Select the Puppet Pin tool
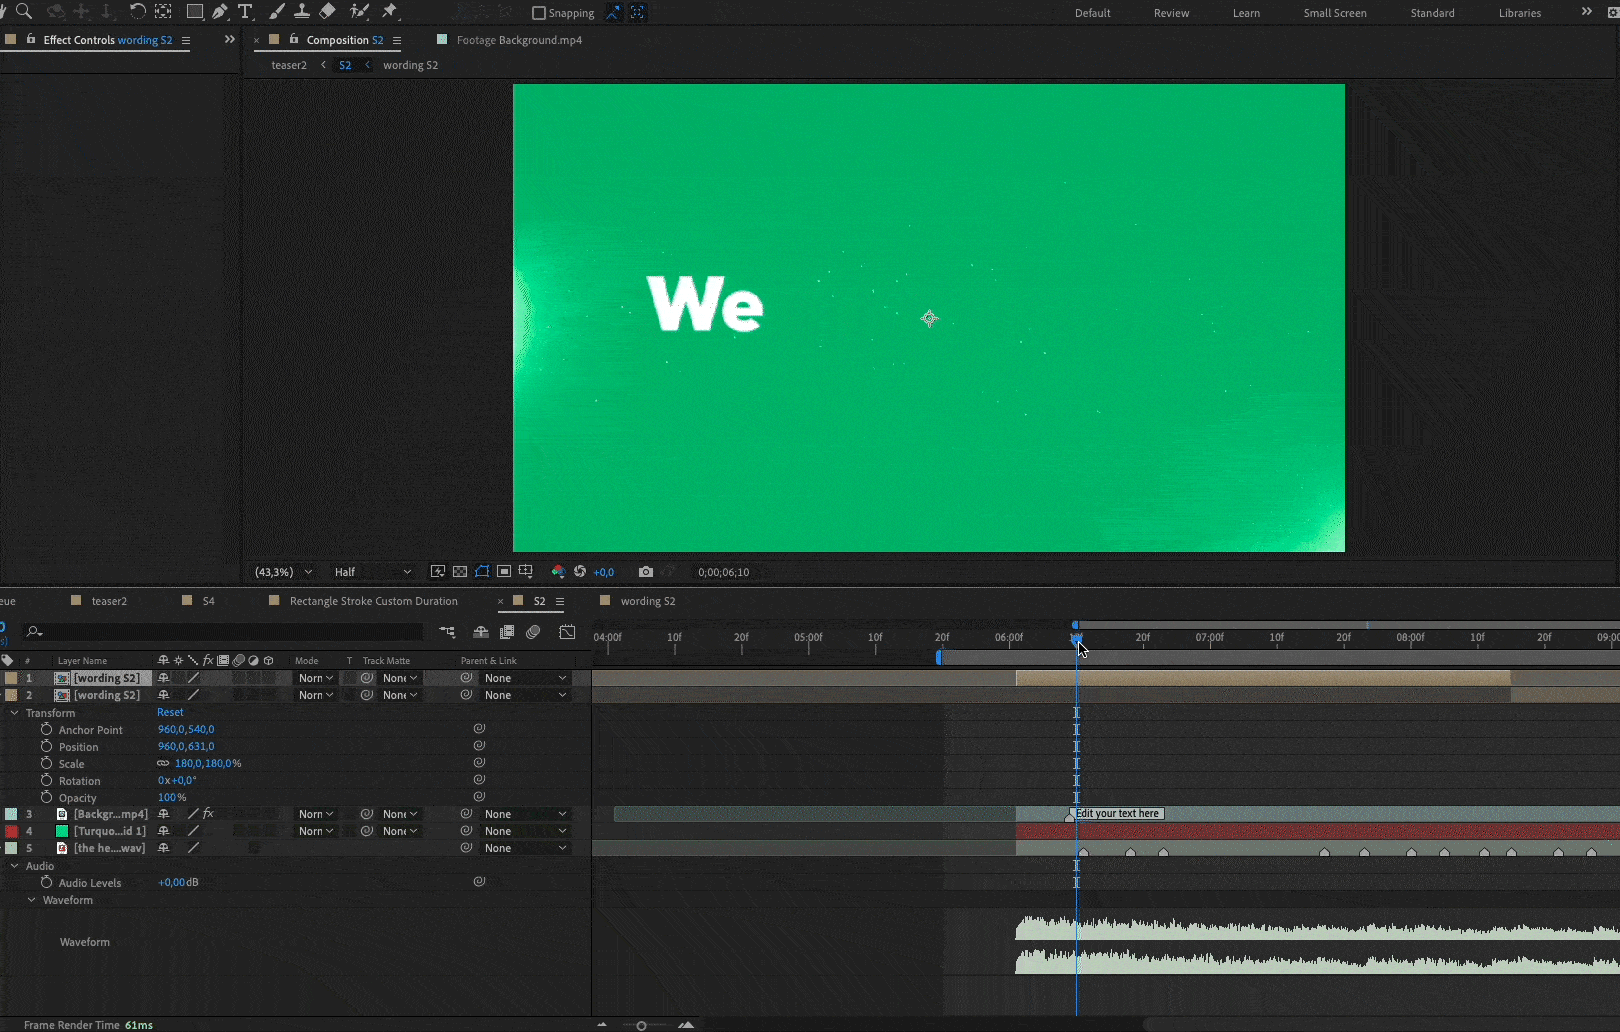The width and height of the screenshot is (1620, 1032). click(390, 12)
